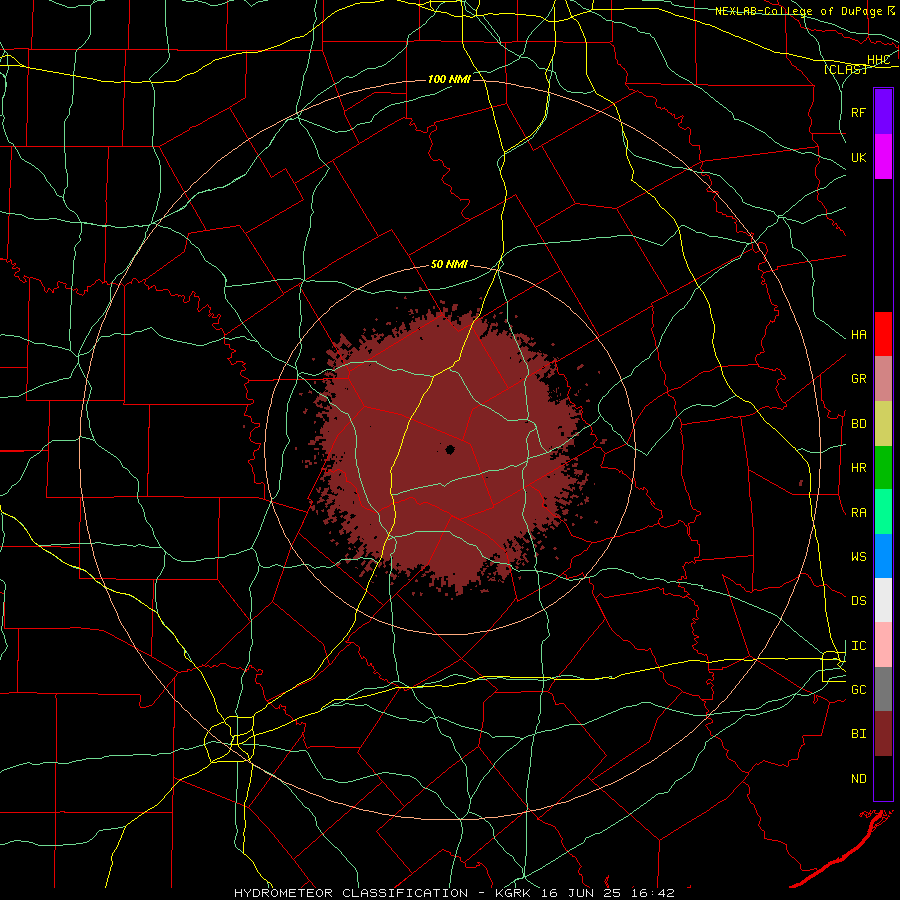This screenshot has height=900, width=900.
Task: Click the BI brown legend swatch
Action: (x=883, y=734)
